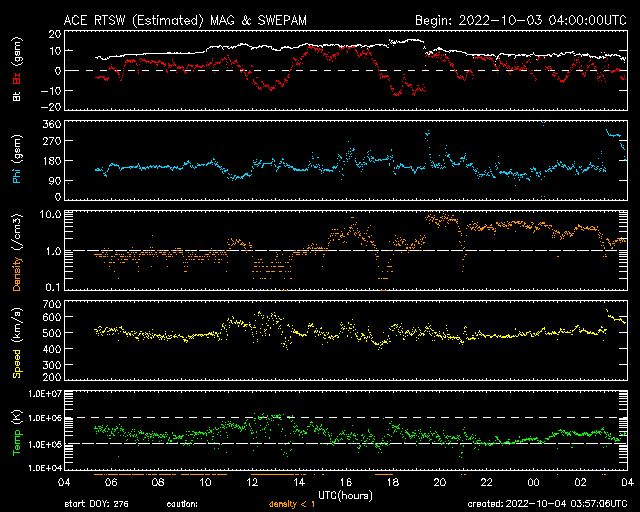Click the 1.0E+05 tick label on the Temp plot
The image size is (640, 512).
point(44,444)
